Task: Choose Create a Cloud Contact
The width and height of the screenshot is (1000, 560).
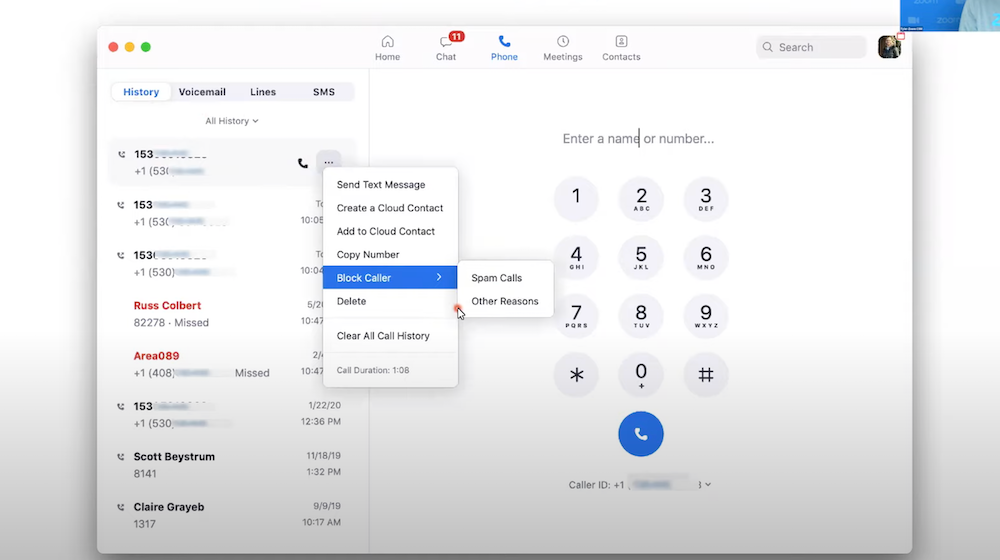Action: pyautogui.click(x=390, y=208)
